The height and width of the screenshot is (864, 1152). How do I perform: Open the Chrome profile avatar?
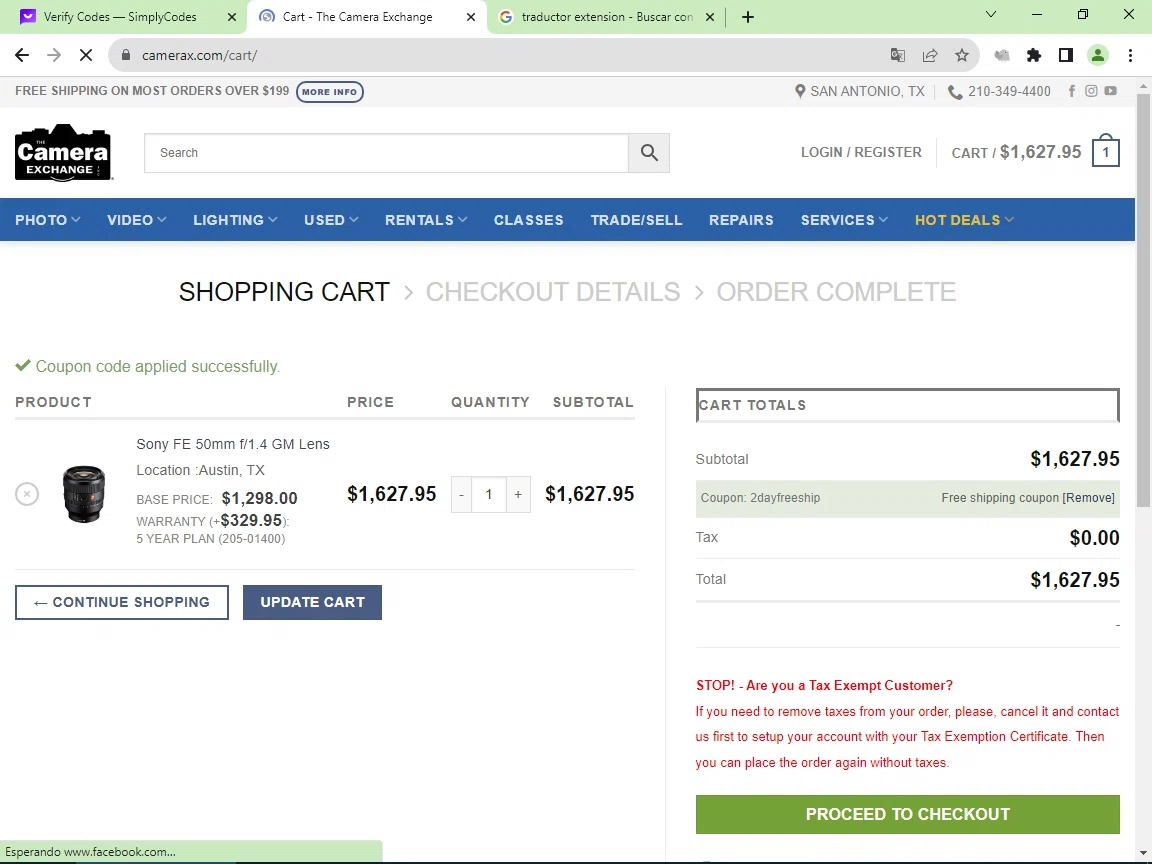1098,55
